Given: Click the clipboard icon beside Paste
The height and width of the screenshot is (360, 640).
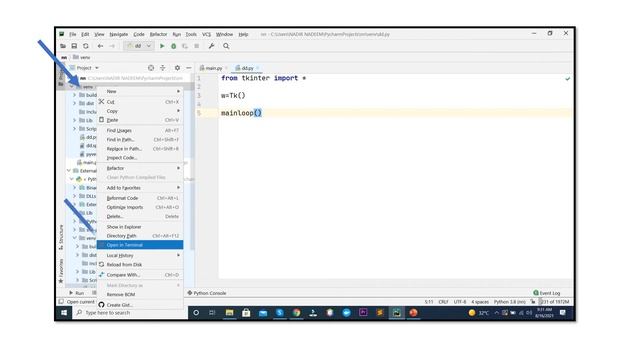Looking at the screenshot, I should click(102, 120).
